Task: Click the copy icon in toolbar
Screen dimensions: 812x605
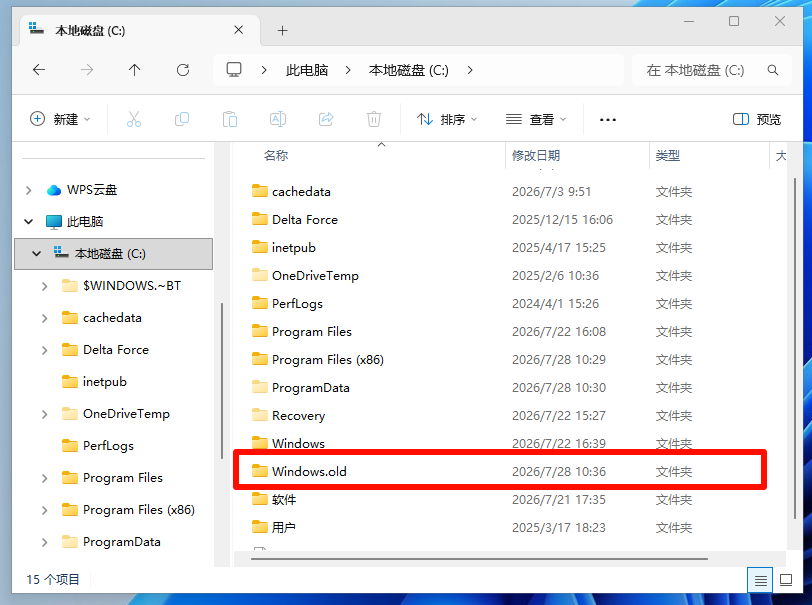Action: coord(182,120)
